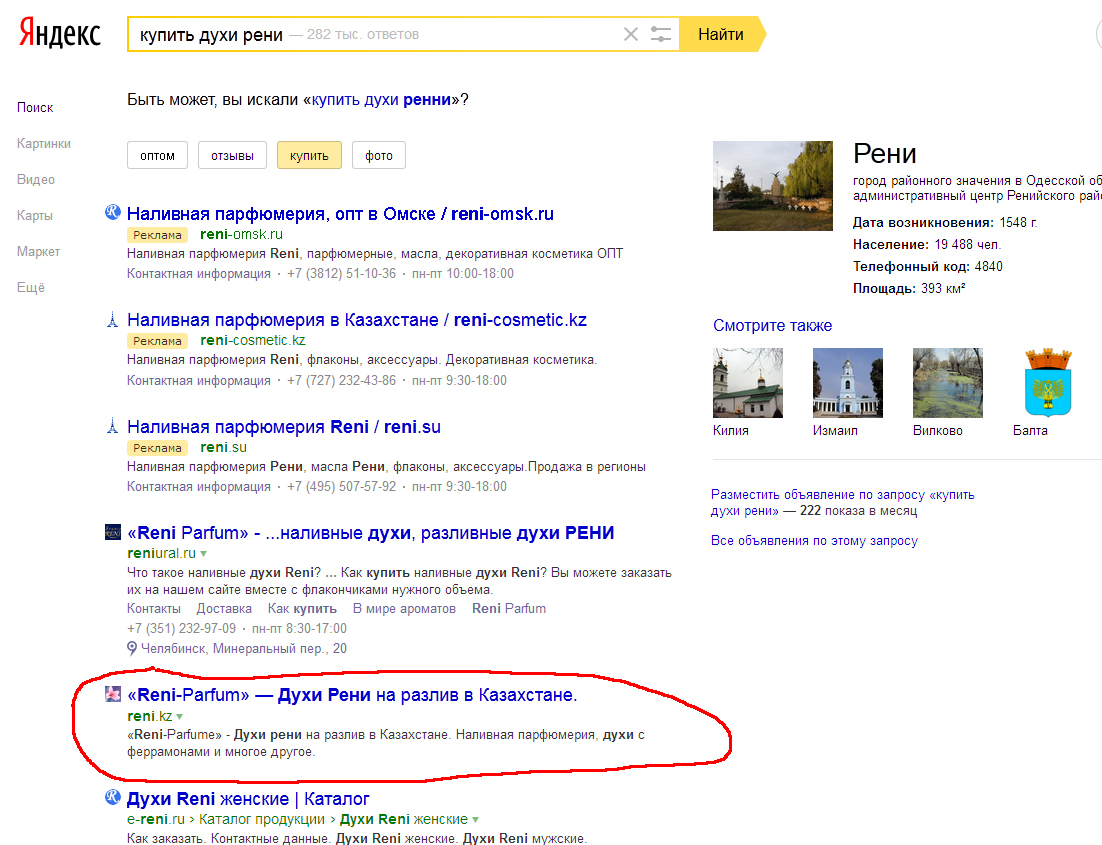Click the Челябинск, Минеральный пер., 20 address
The height and width of the screenshot is (845, 1102).
[244, 648]
